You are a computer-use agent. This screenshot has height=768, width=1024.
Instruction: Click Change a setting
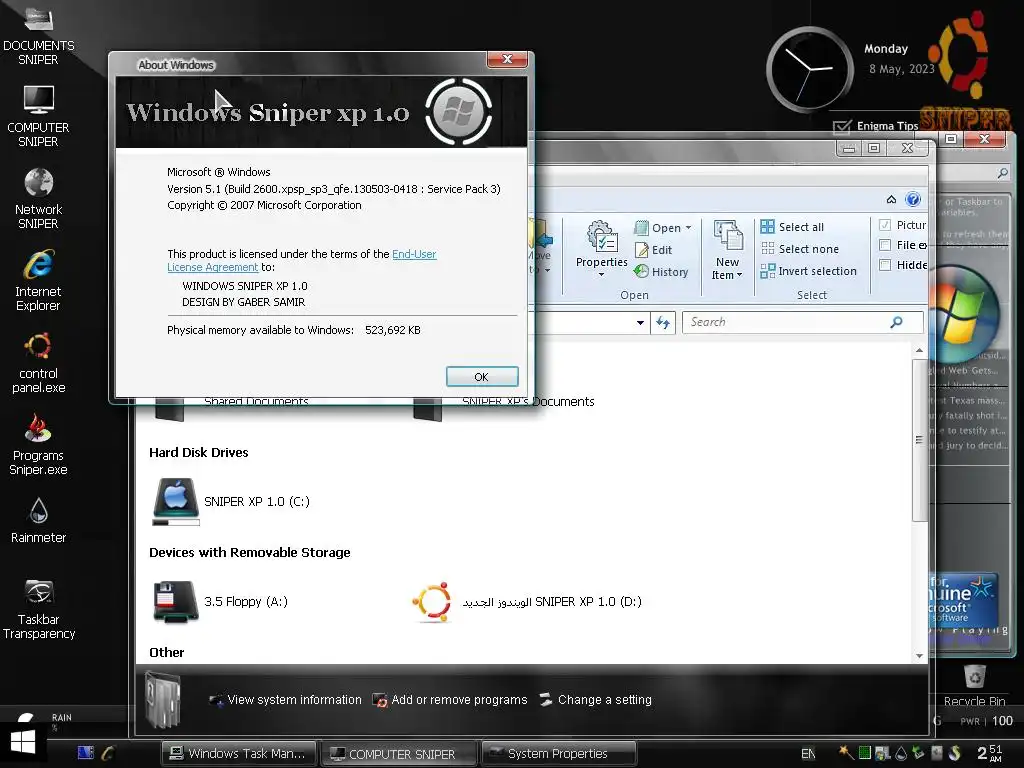pos(596,699)
